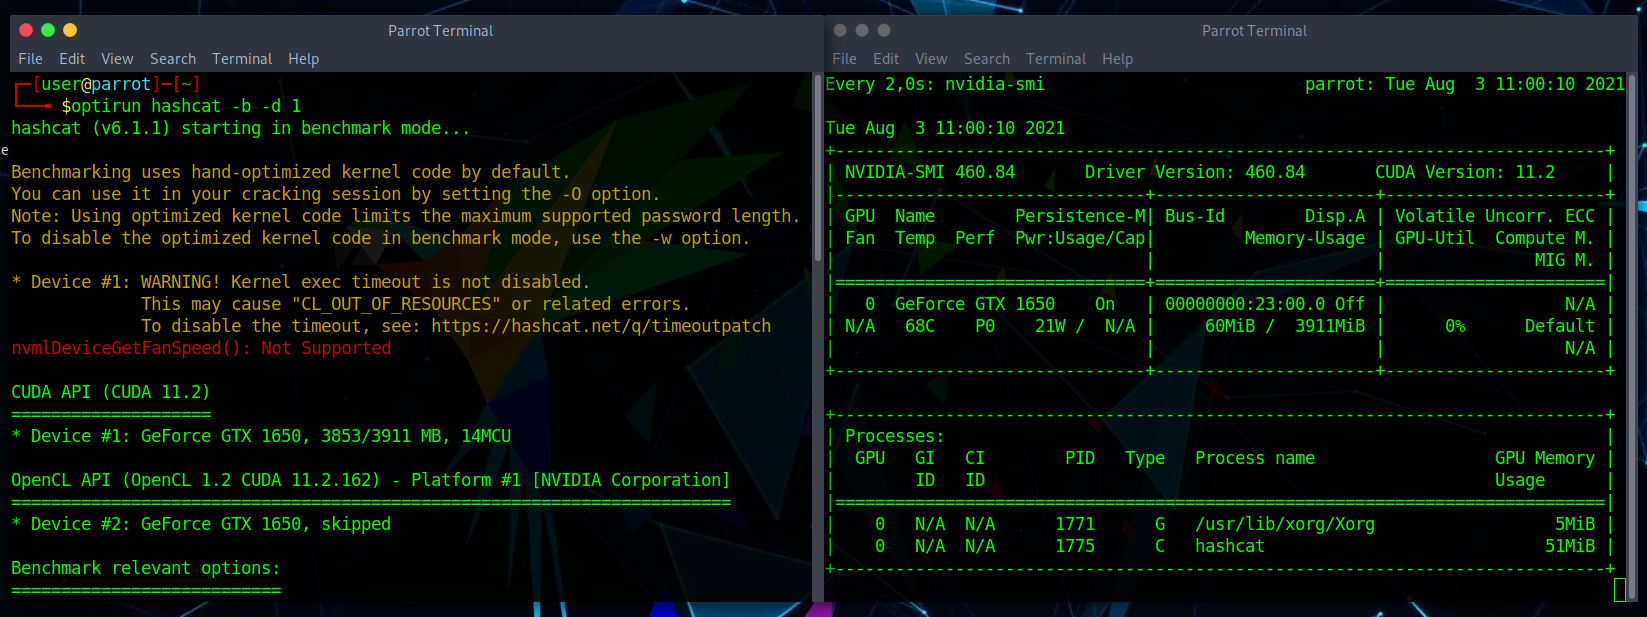The image size is (1647, 617).
Task: Click middle gray window button on right terminal
Action: coord(862,30)
